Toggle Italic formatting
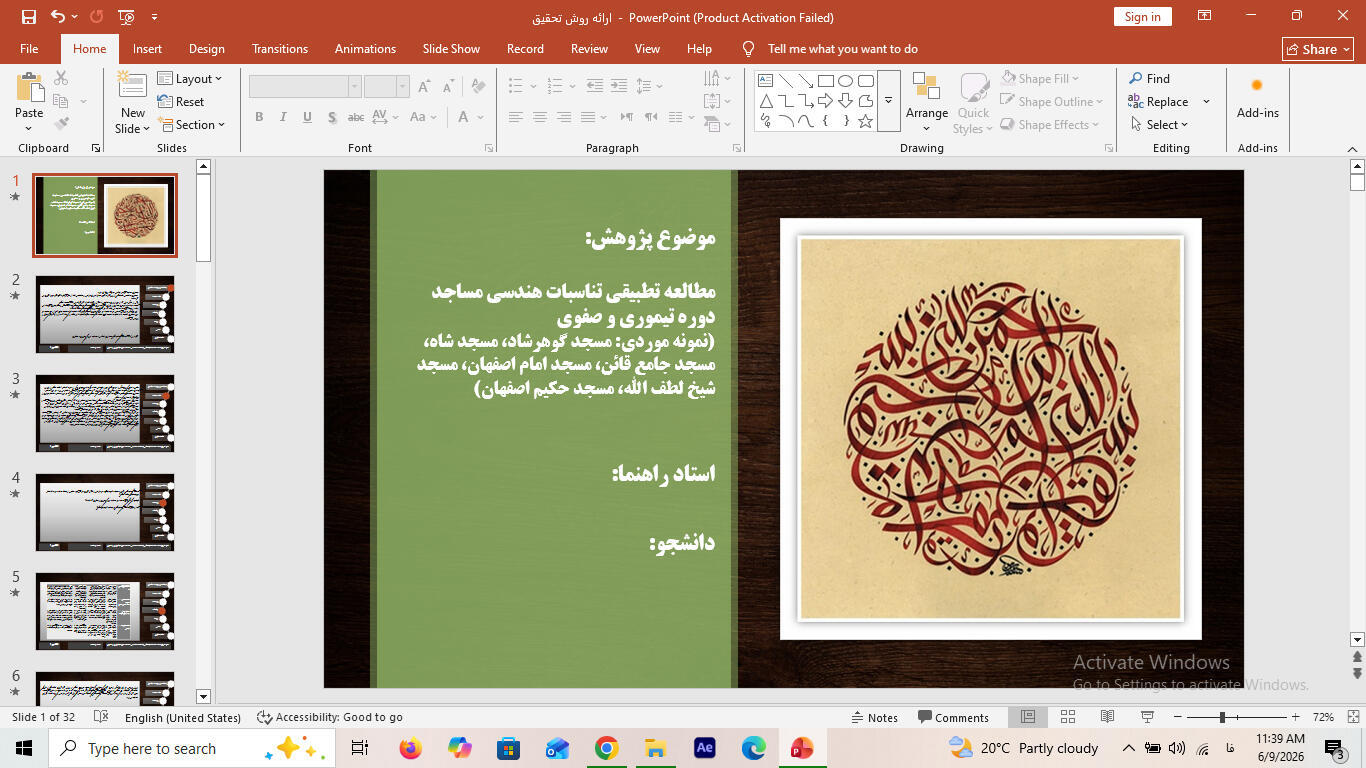Screen dimensions: 1366x768 click(283, 117)
